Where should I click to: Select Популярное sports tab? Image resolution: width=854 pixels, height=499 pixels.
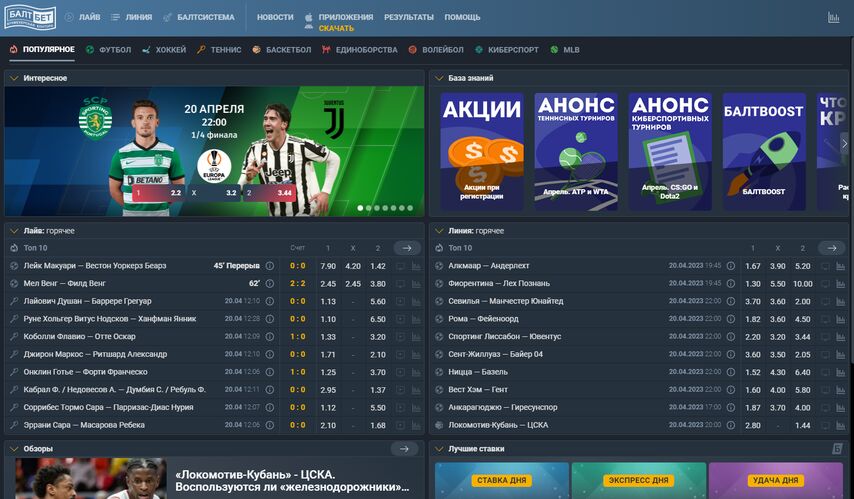[x=42, y=50]
